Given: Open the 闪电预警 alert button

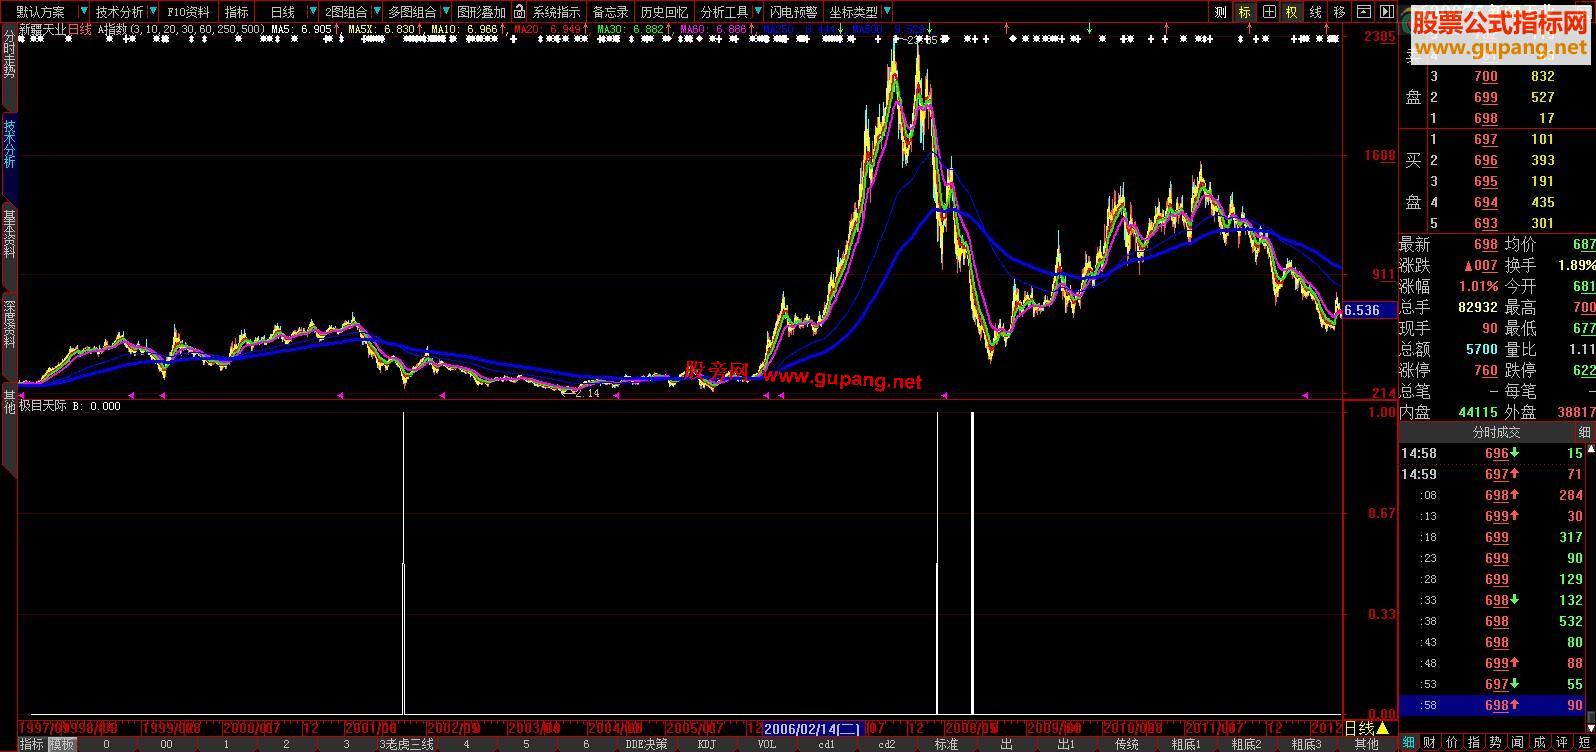Looking at the screenshot, I should (793, 12).
